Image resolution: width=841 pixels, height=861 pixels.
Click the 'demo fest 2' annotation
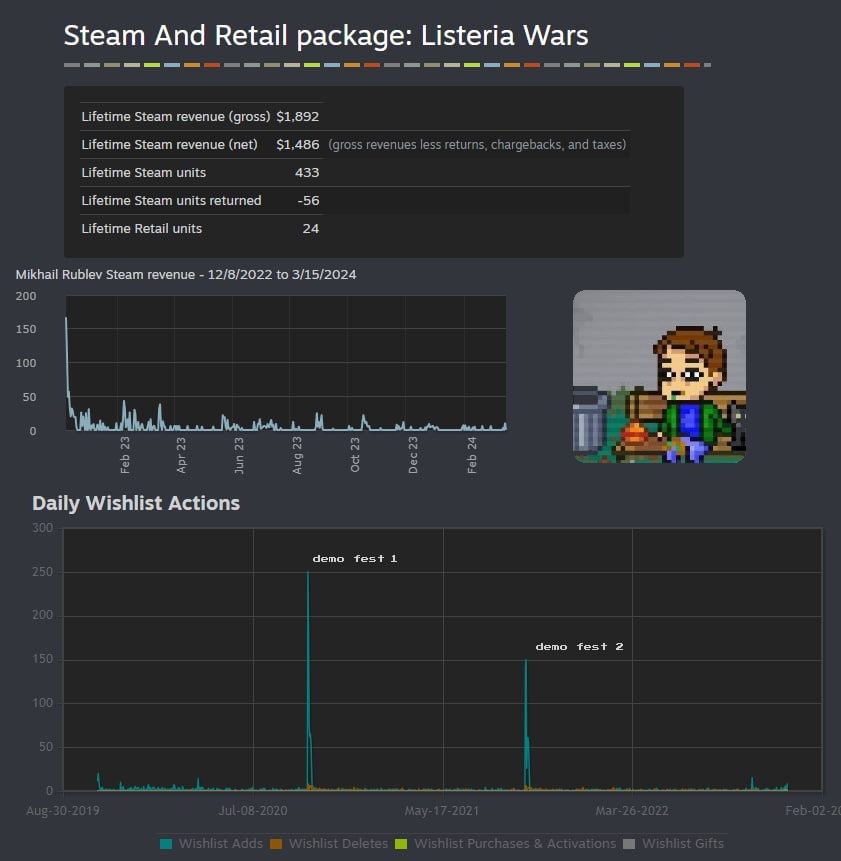[x=579, y=646]
